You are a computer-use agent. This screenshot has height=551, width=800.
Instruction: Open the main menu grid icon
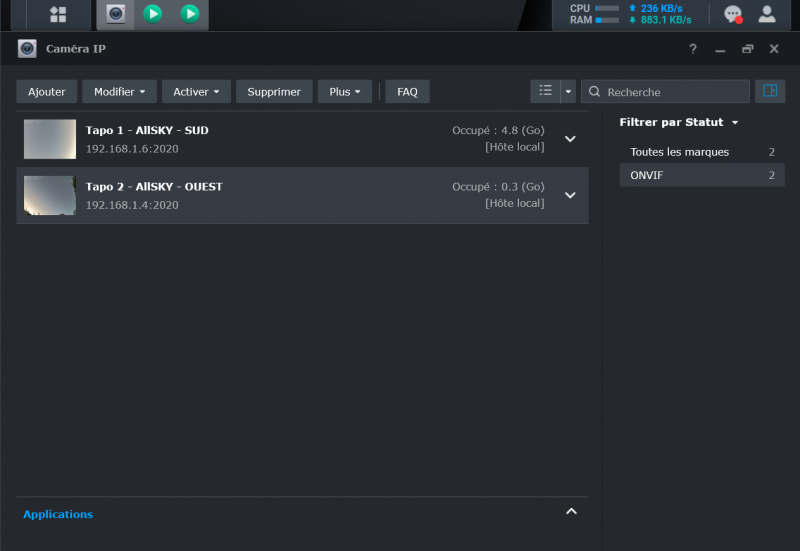click(58, 14)
